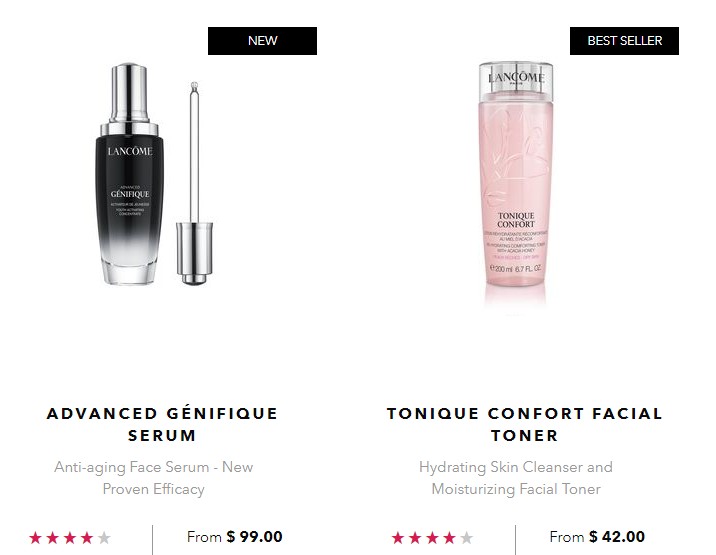Screen dimensions: 716x555
Task: Click first star of the toner rating
Action: click(398, 538)
